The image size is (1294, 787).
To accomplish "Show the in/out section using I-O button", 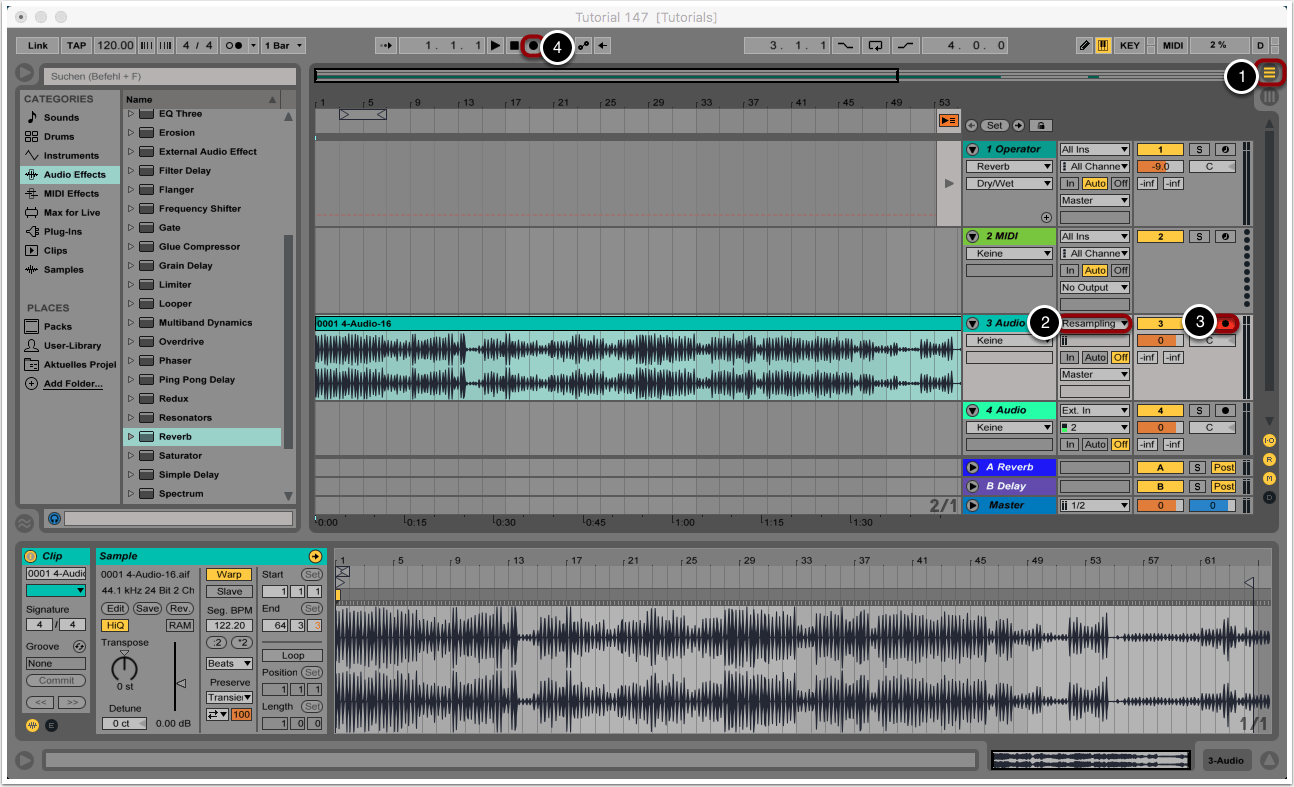I will 1269,440.
